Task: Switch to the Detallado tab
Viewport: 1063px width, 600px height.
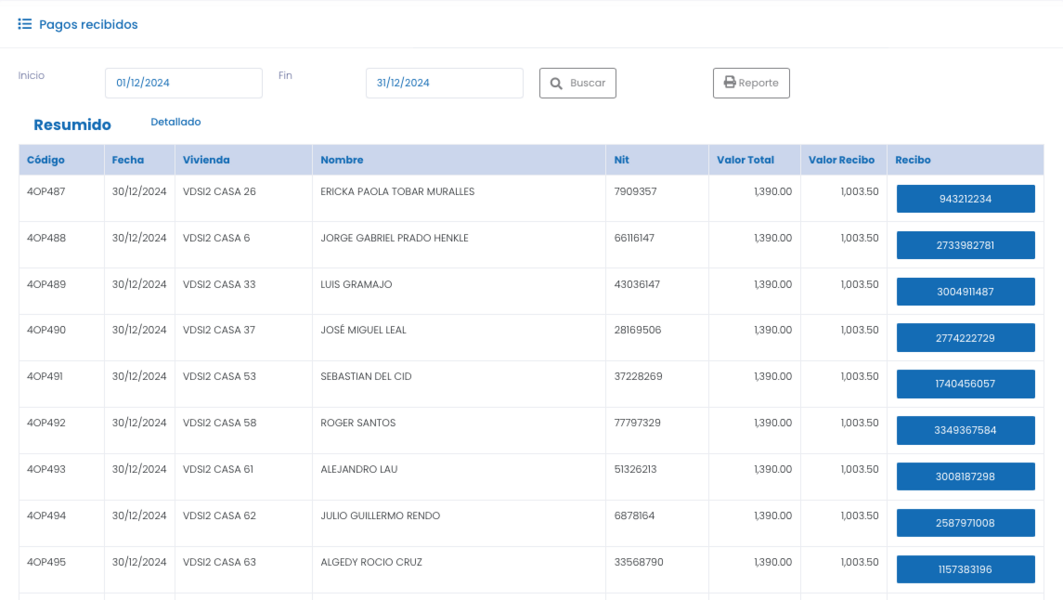Action: pyautogui.click(x=176, y=122)
